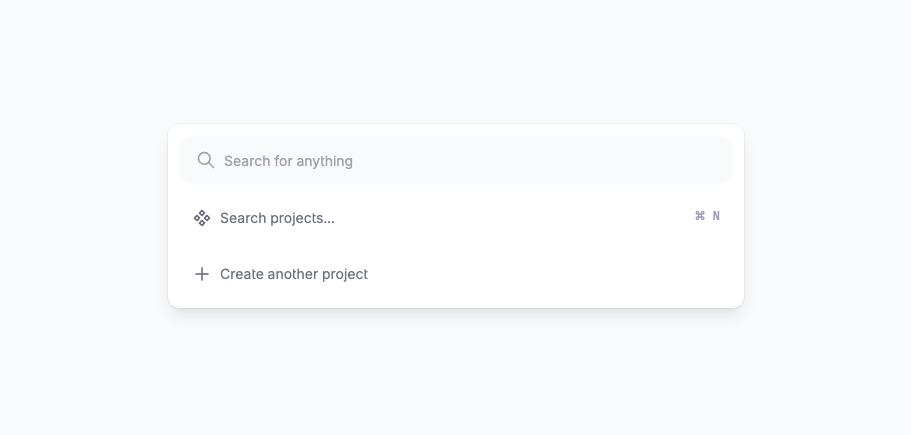
Task: Click the blank area of Create another project row
Action: [x=560, y=274]
